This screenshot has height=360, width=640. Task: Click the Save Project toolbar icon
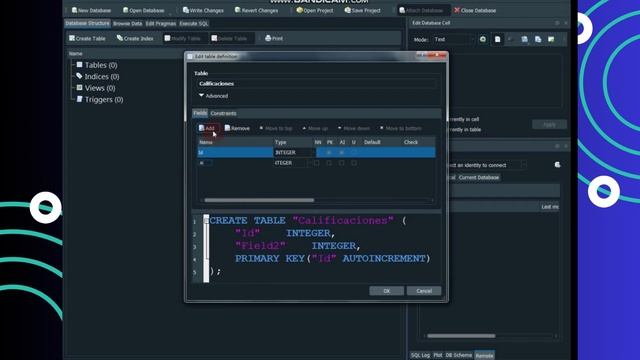tap(347, 10)
